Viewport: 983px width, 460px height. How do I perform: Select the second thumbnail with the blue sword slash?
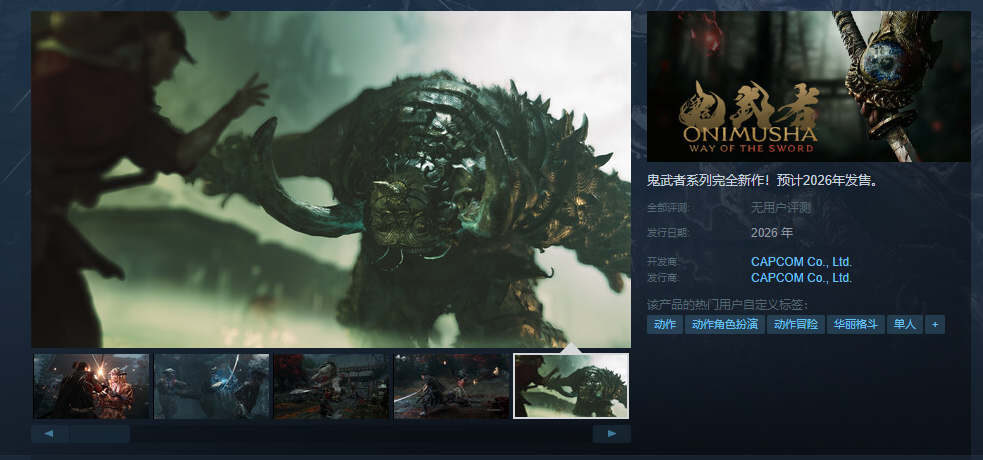[211, 386]
